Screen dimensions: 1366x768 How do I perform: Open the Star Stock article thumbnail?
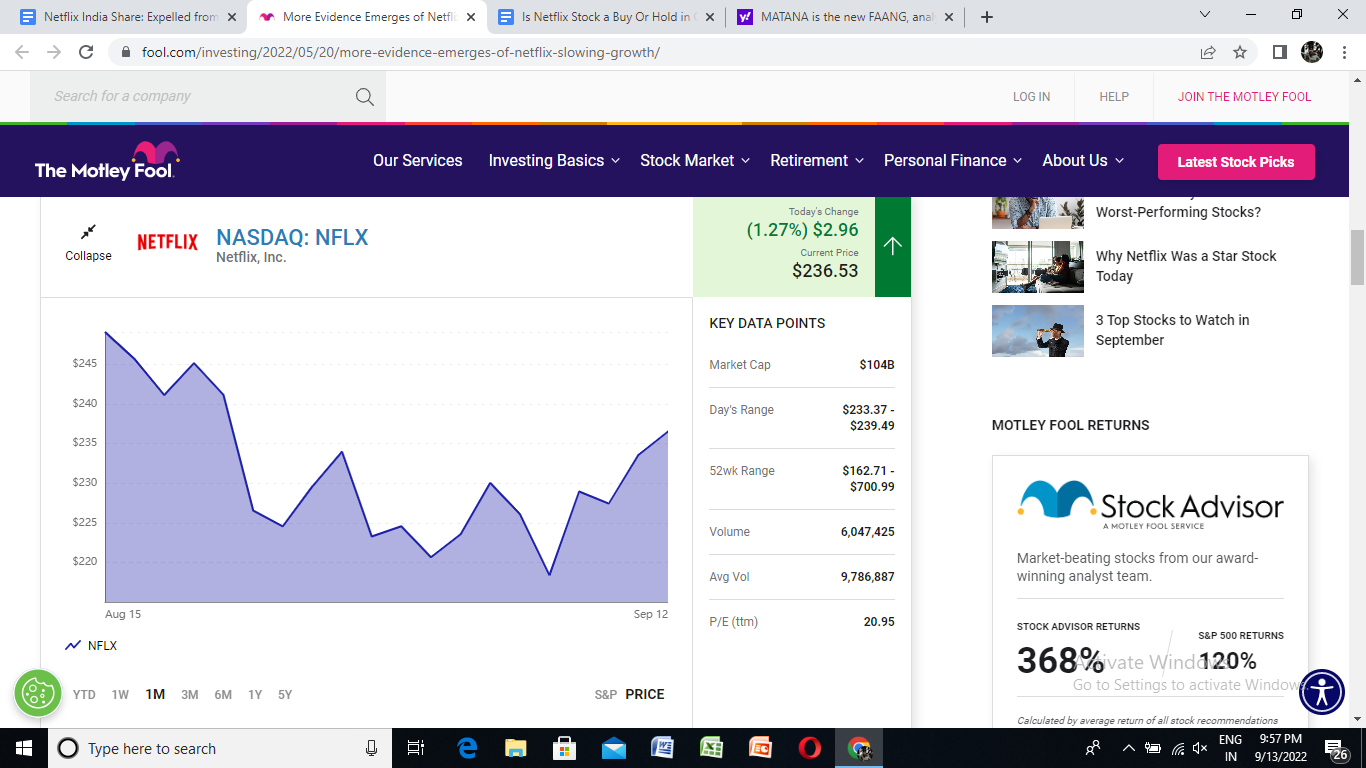point(1038,267)
